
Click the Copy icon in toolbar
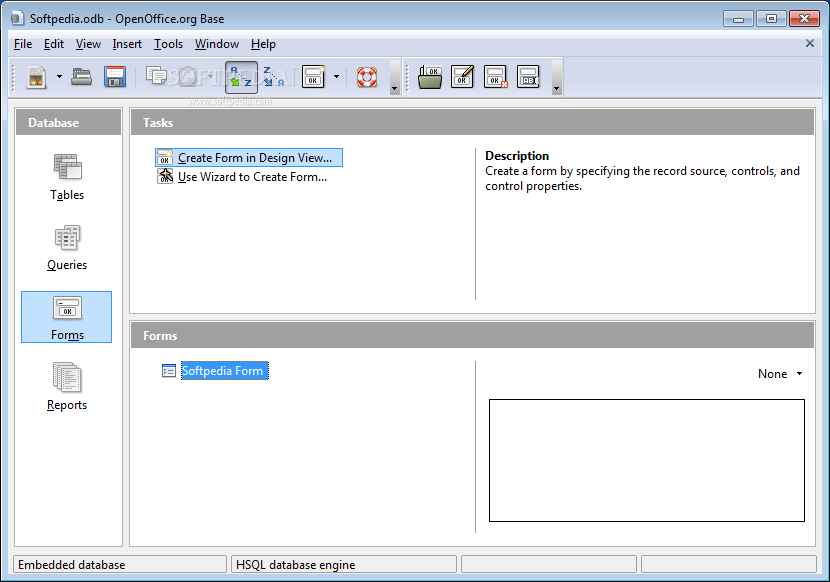pyautogui.click(x=156, y=76)
